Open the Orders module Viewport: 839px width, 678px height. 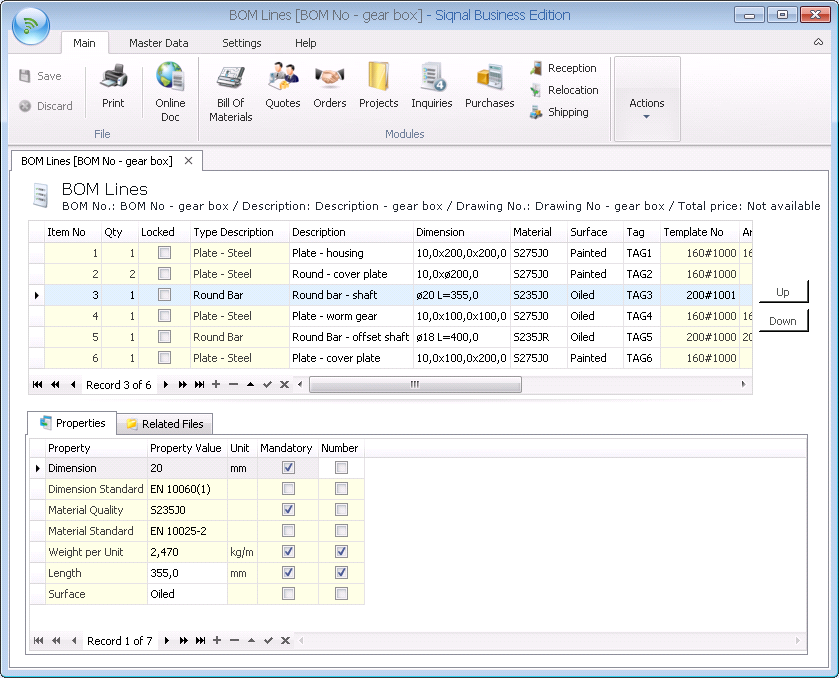(x=329, y=87)
